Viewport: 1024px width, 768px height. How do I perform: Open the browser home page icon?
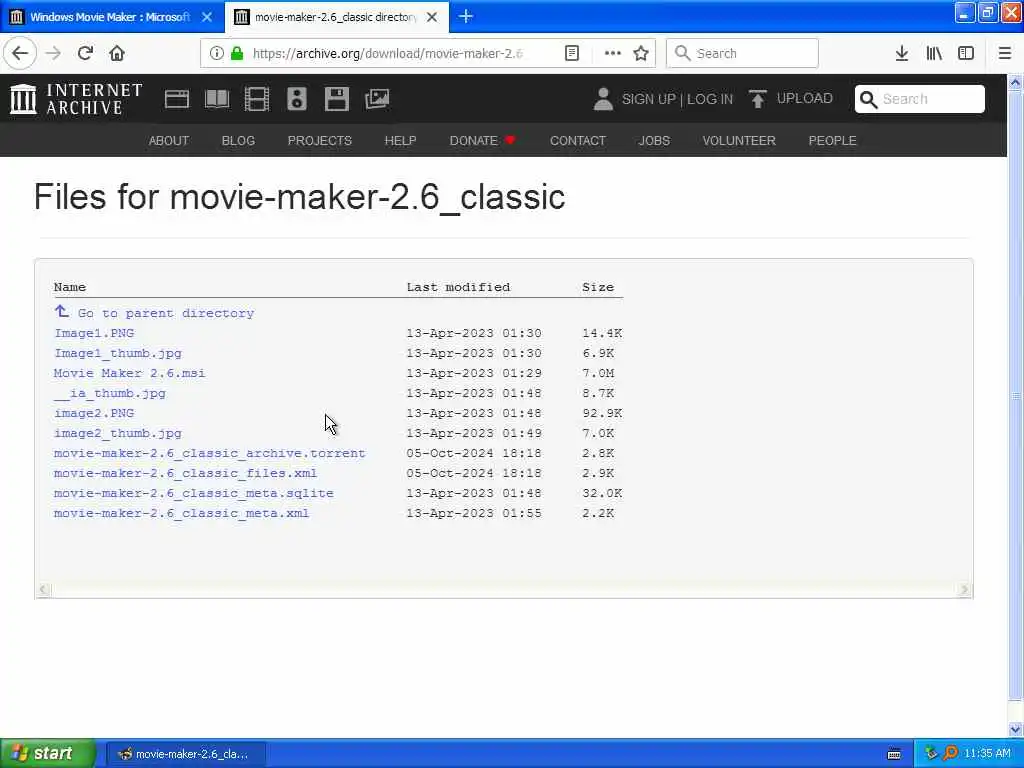click(117, 53)
